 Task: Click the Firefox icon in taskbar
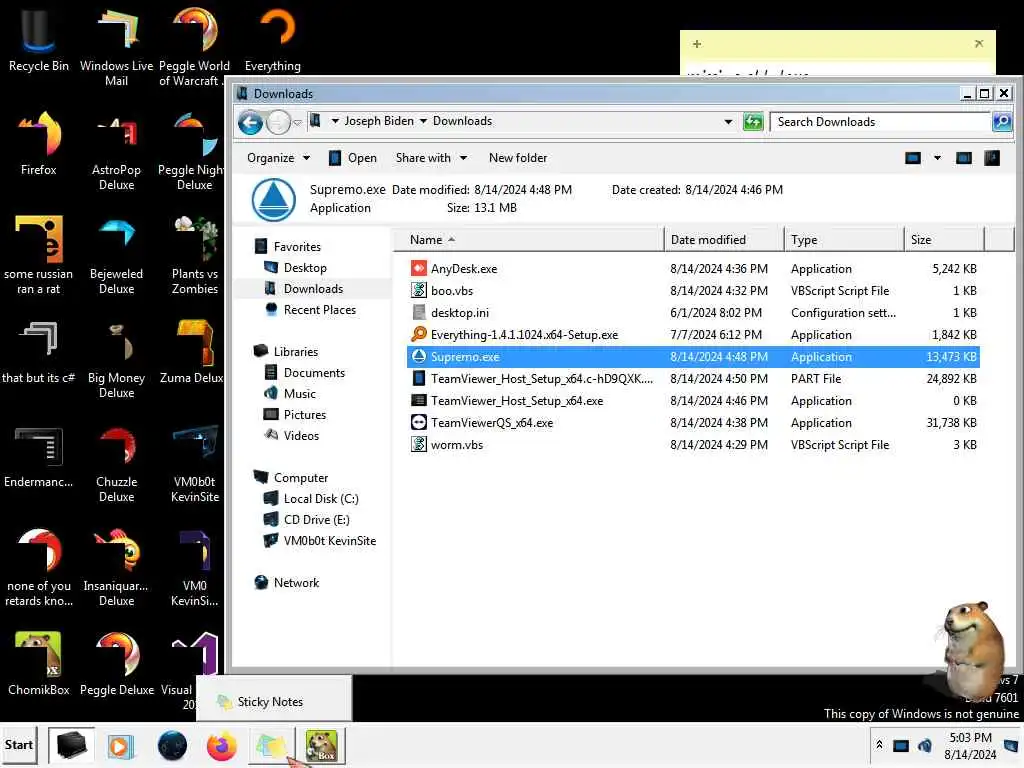click(221, 745)
